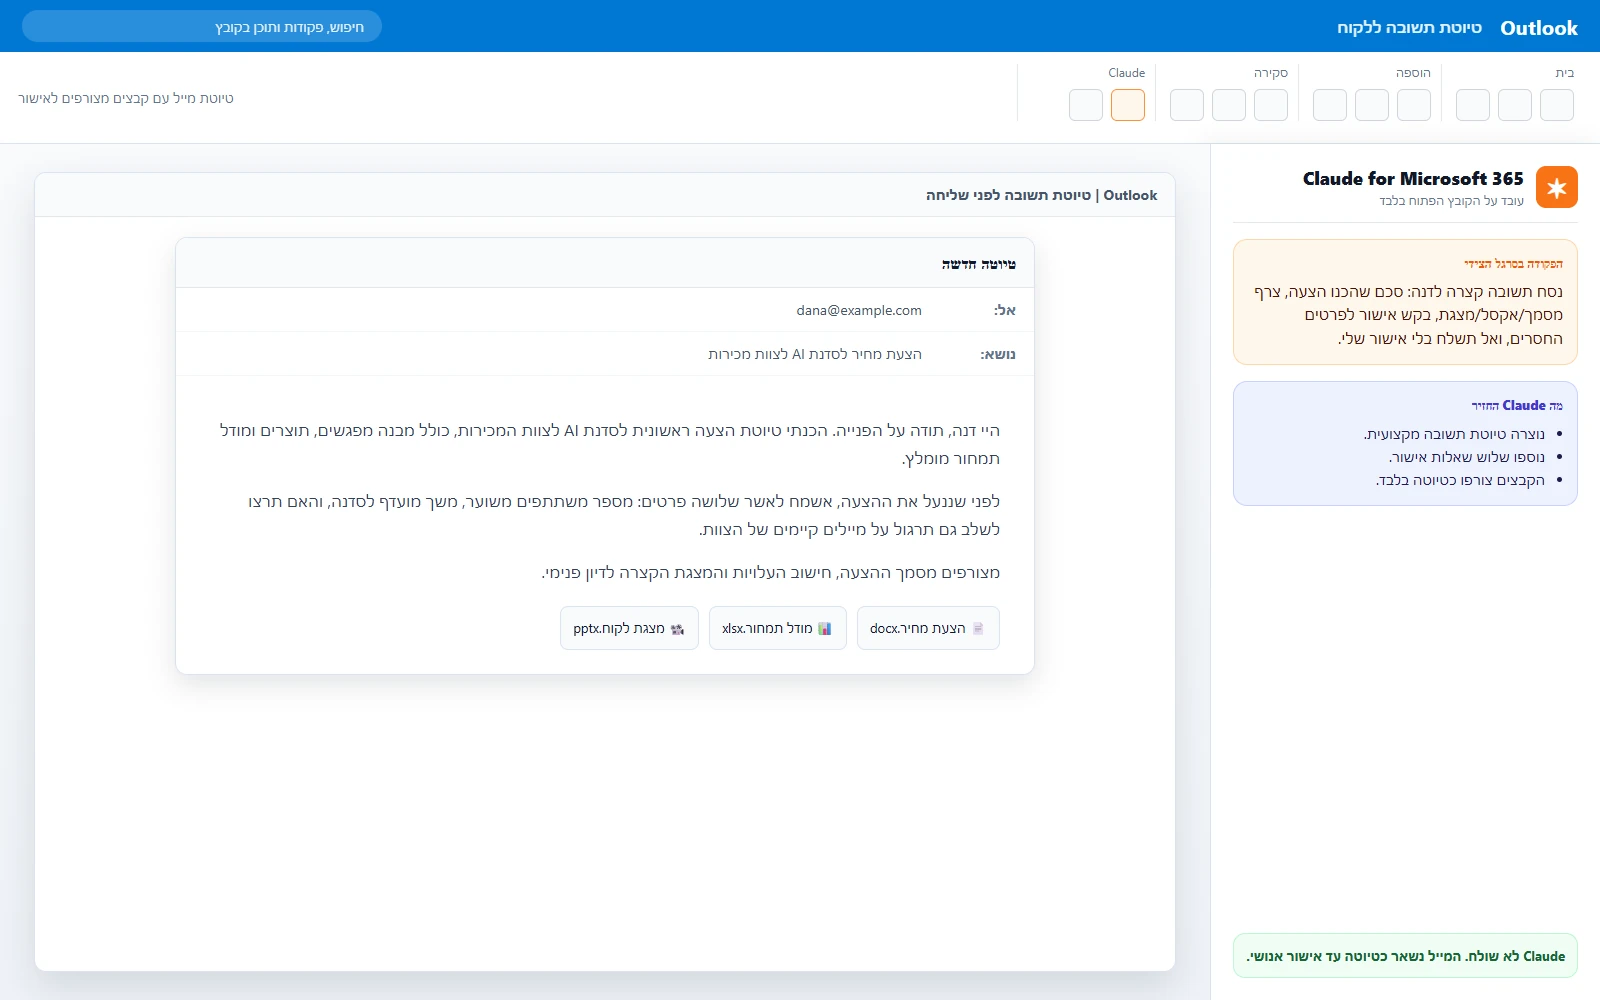Click the highlighted orange button in Claude ribbon group

click(x=1128, y=105)
